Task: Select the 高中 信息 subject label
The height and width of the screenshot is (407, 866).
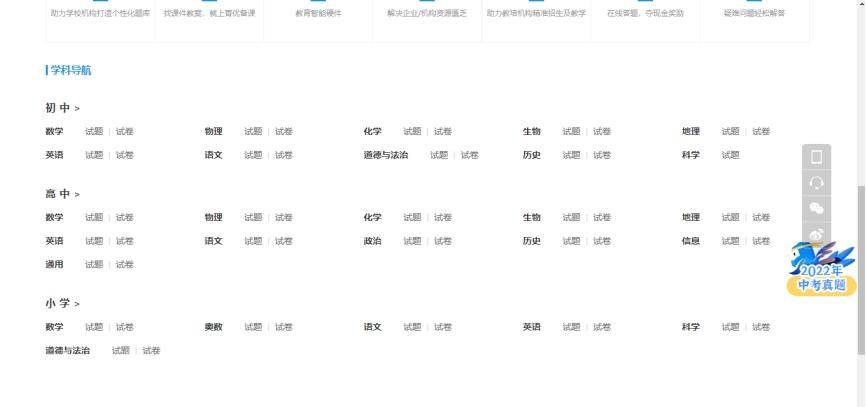Action: [691, 241]
